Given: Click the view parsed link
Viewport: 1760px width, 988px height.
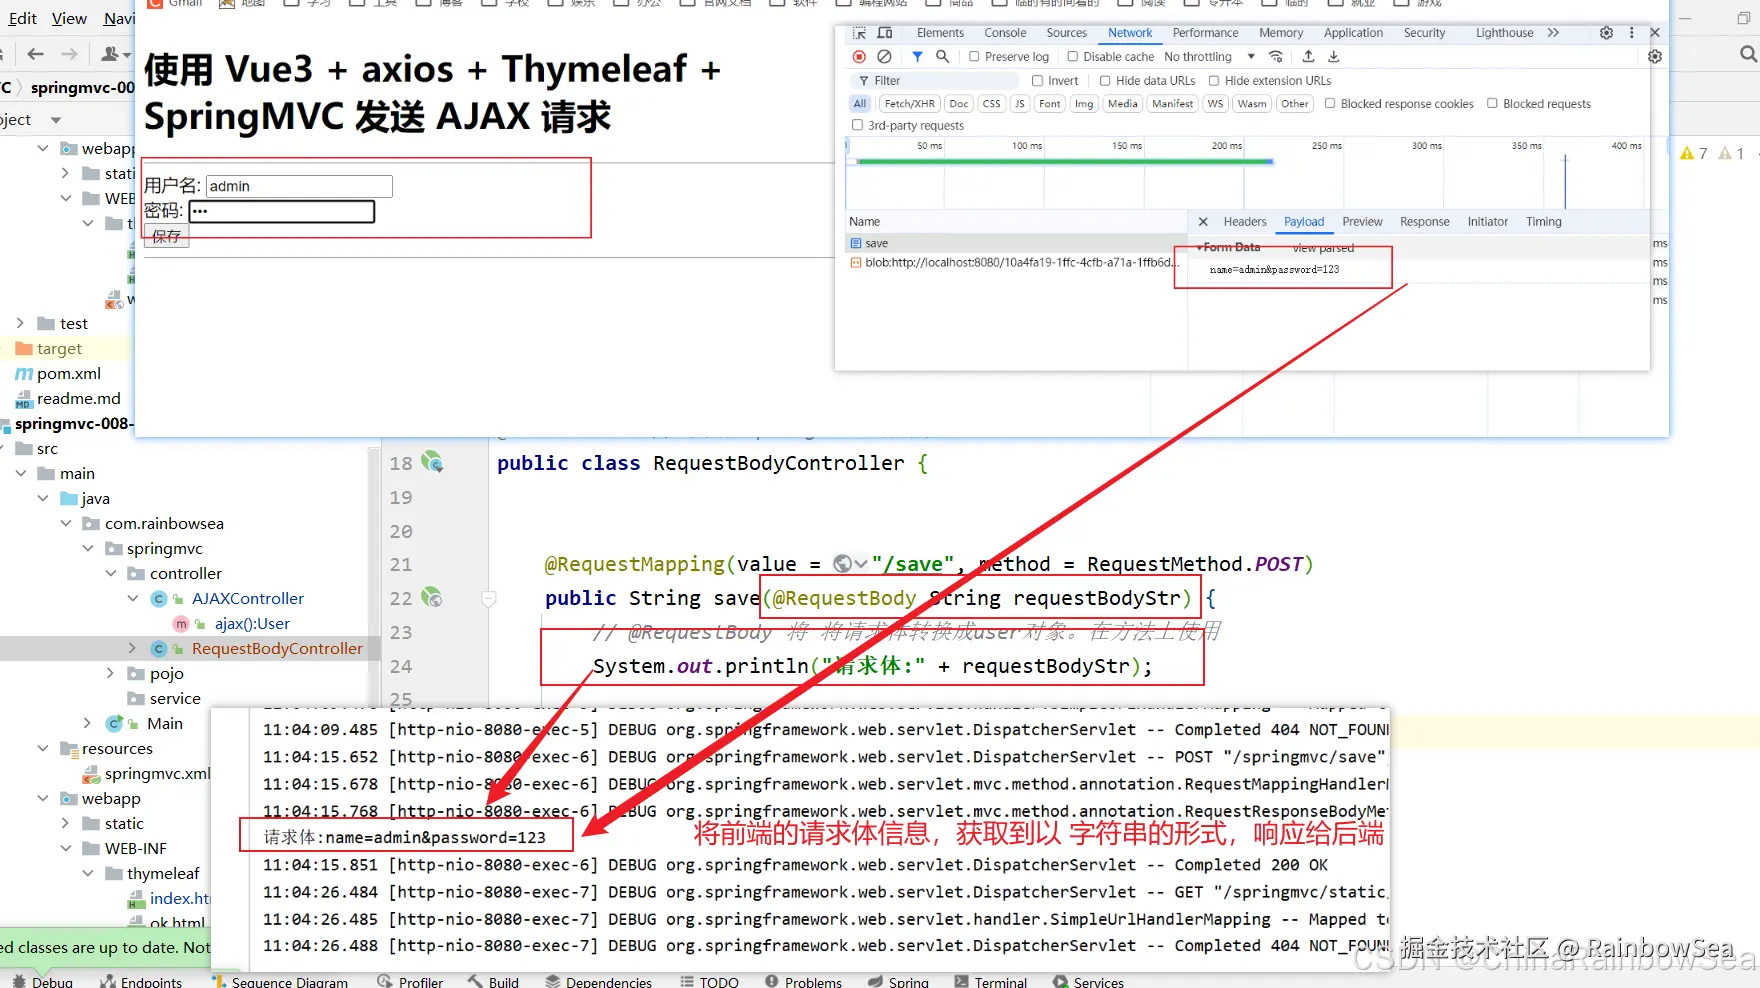Looking at the screenshot, I should pos(1323,248).
